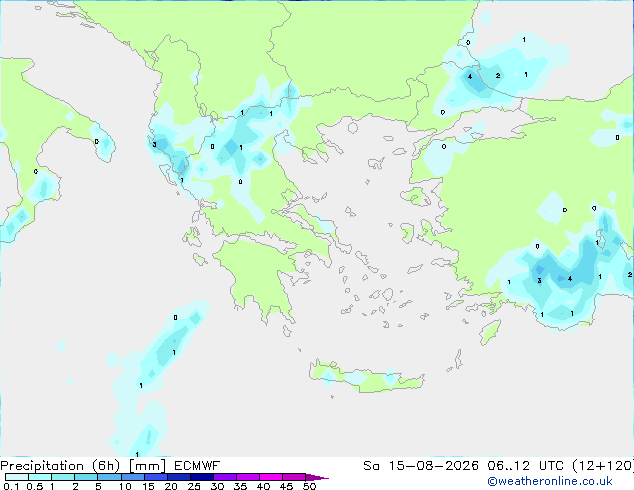The image size is (634, 490).
Task: Pick the magenta 40–45 legend swatch
Action: 271,477
